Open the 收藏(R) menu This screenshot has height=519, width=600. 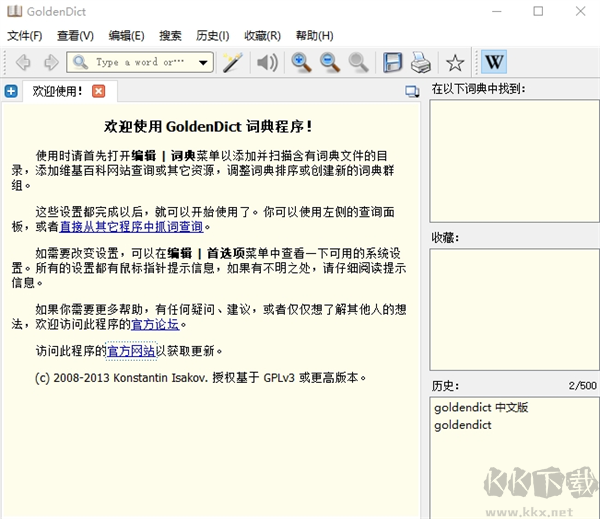[x=261, y=36]
